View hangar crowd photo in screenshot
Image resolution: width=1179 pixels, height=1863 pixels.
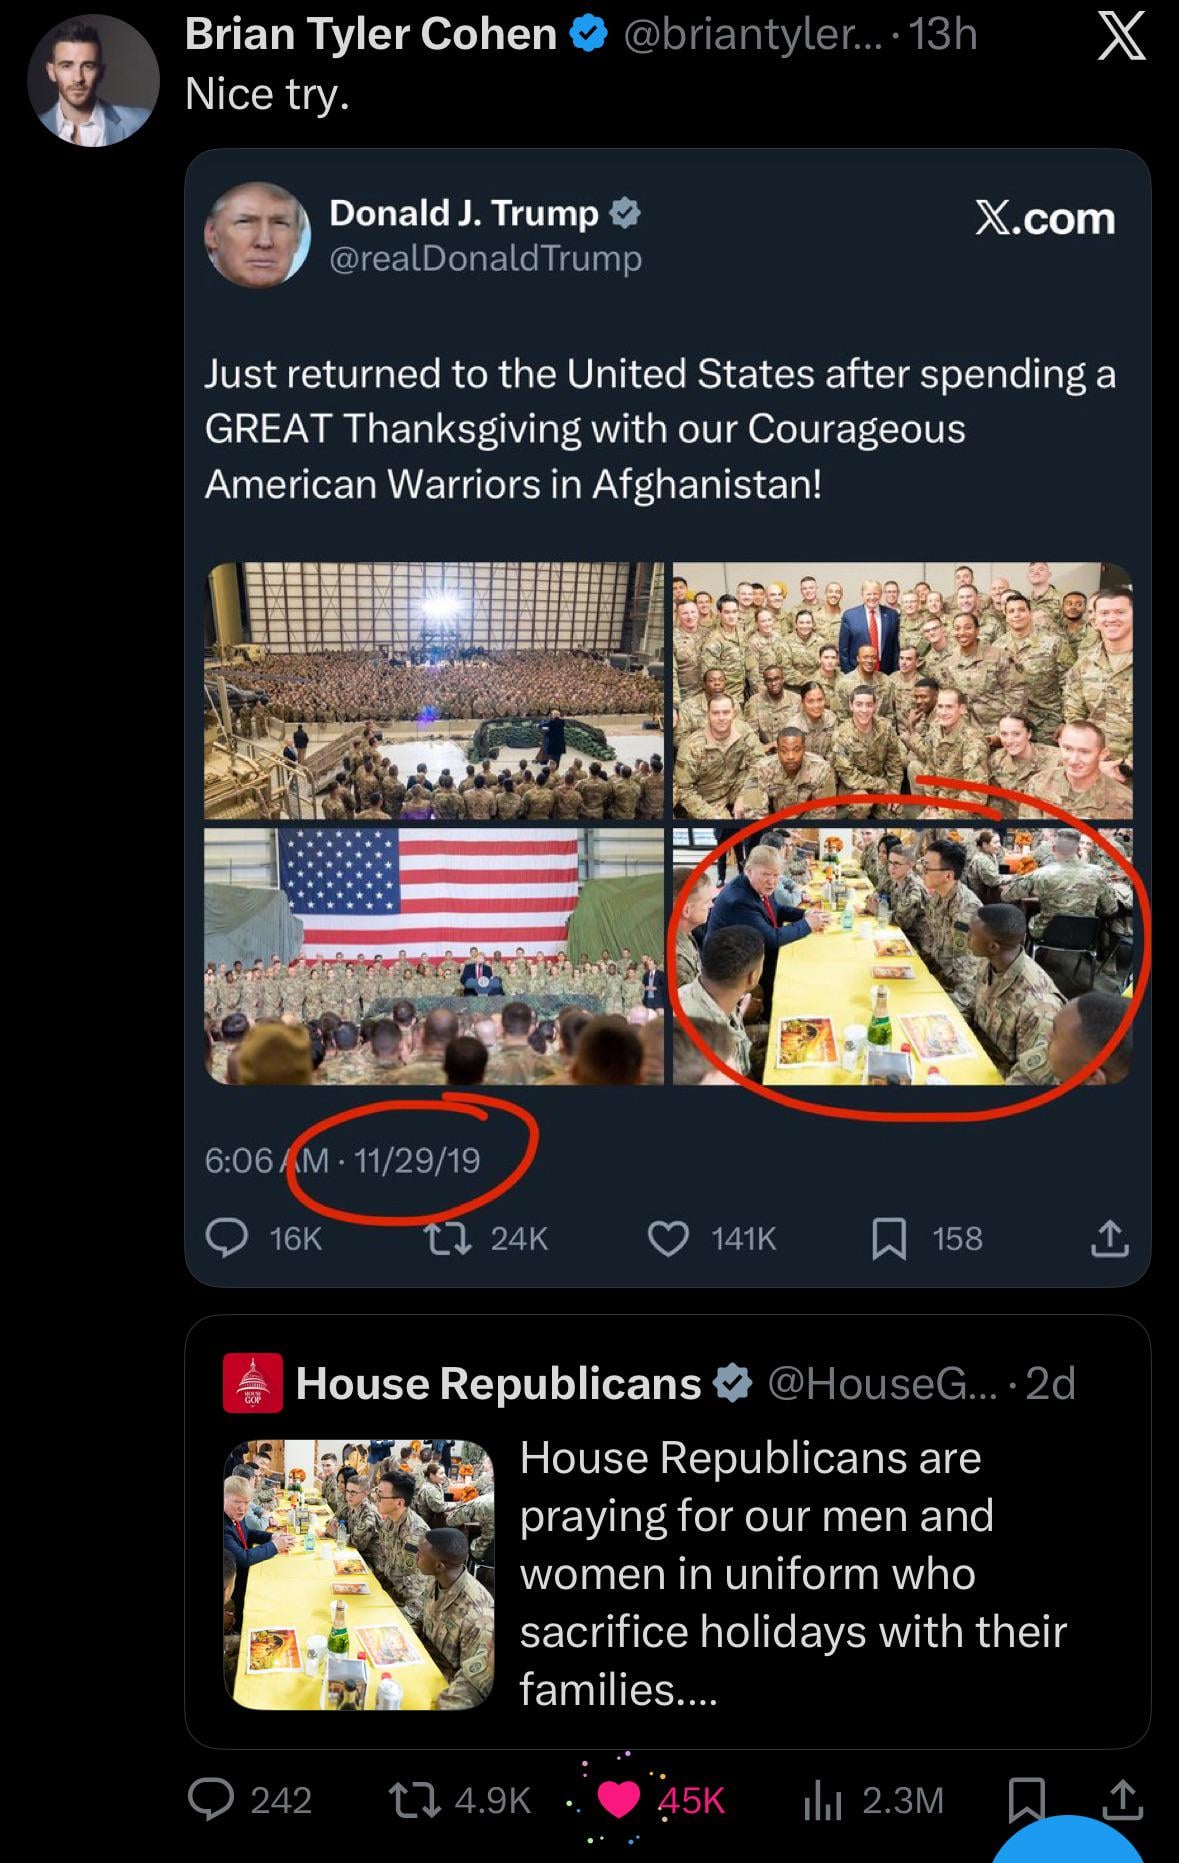(x=433, y=691)
